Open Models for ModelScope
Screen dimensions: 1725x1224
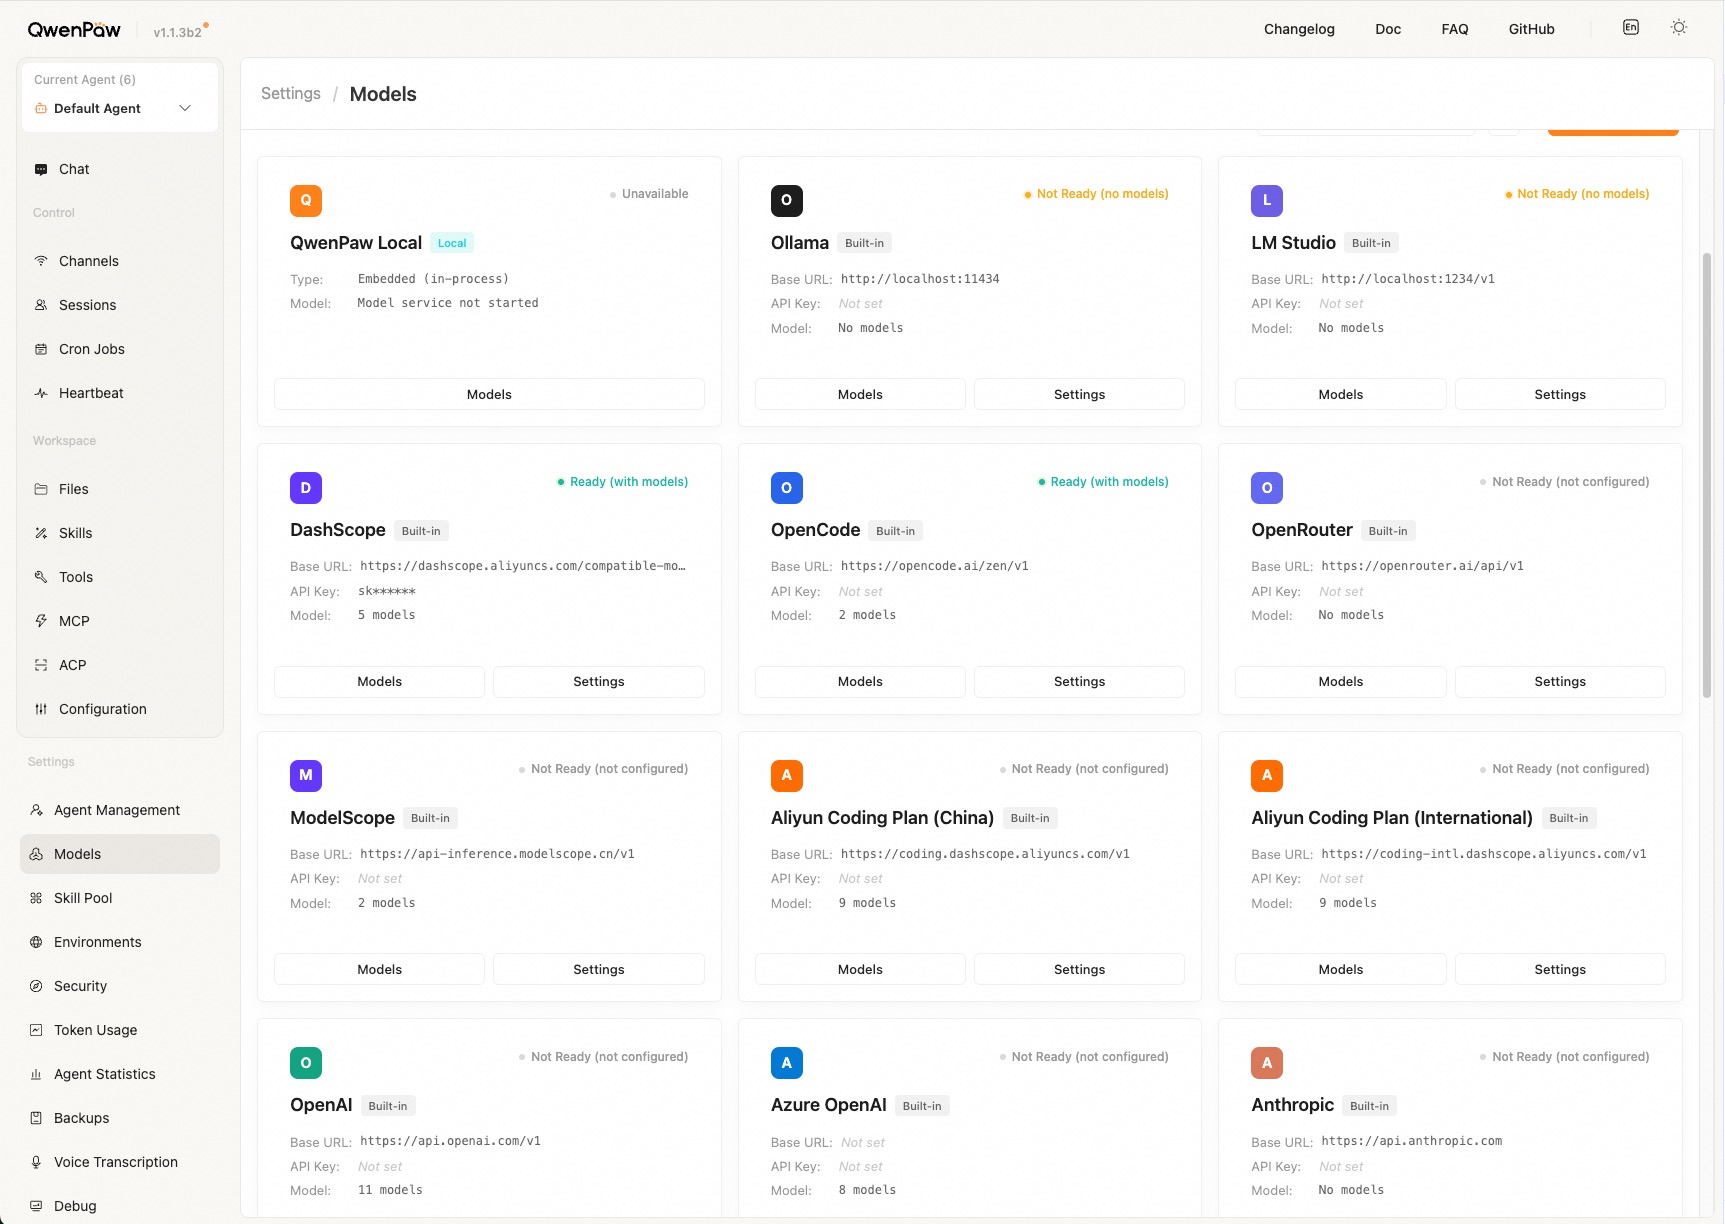[x=379, y=969]
